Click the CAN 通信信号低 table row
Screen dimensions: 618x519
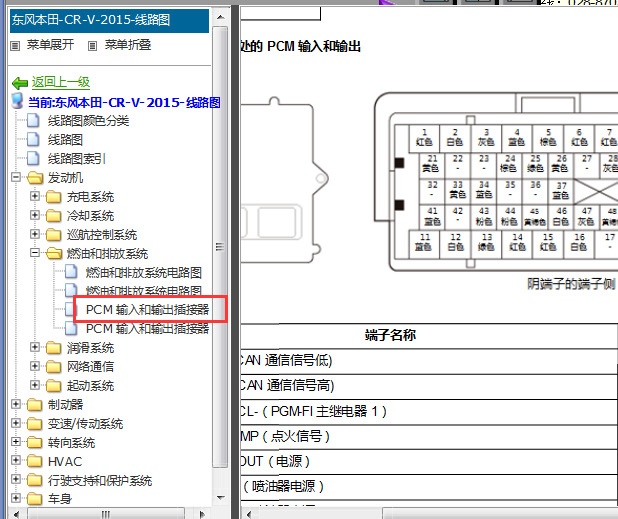coord(429,361)
